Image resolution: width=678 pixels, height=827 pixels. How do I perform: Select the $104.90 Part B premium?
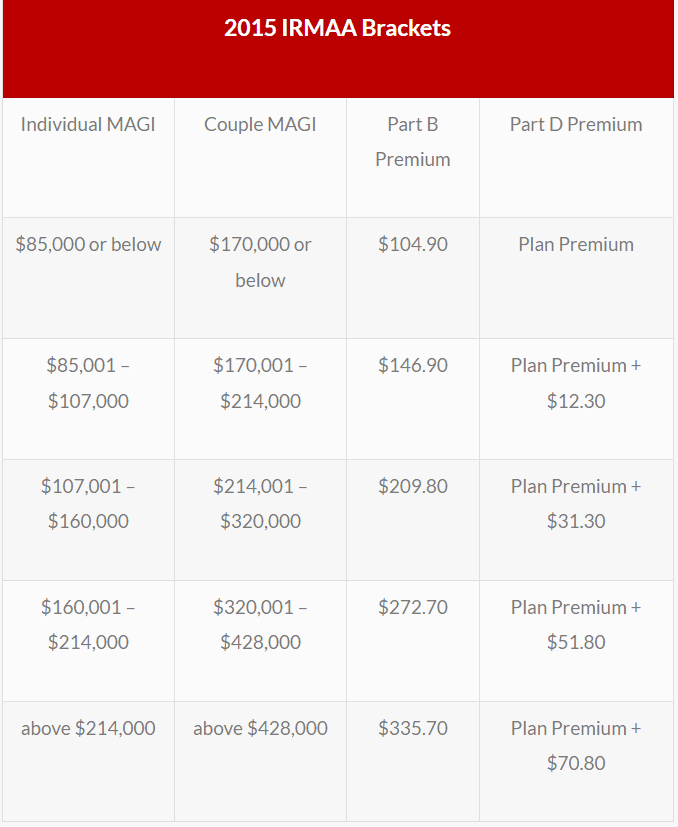(x=413, y=245)
